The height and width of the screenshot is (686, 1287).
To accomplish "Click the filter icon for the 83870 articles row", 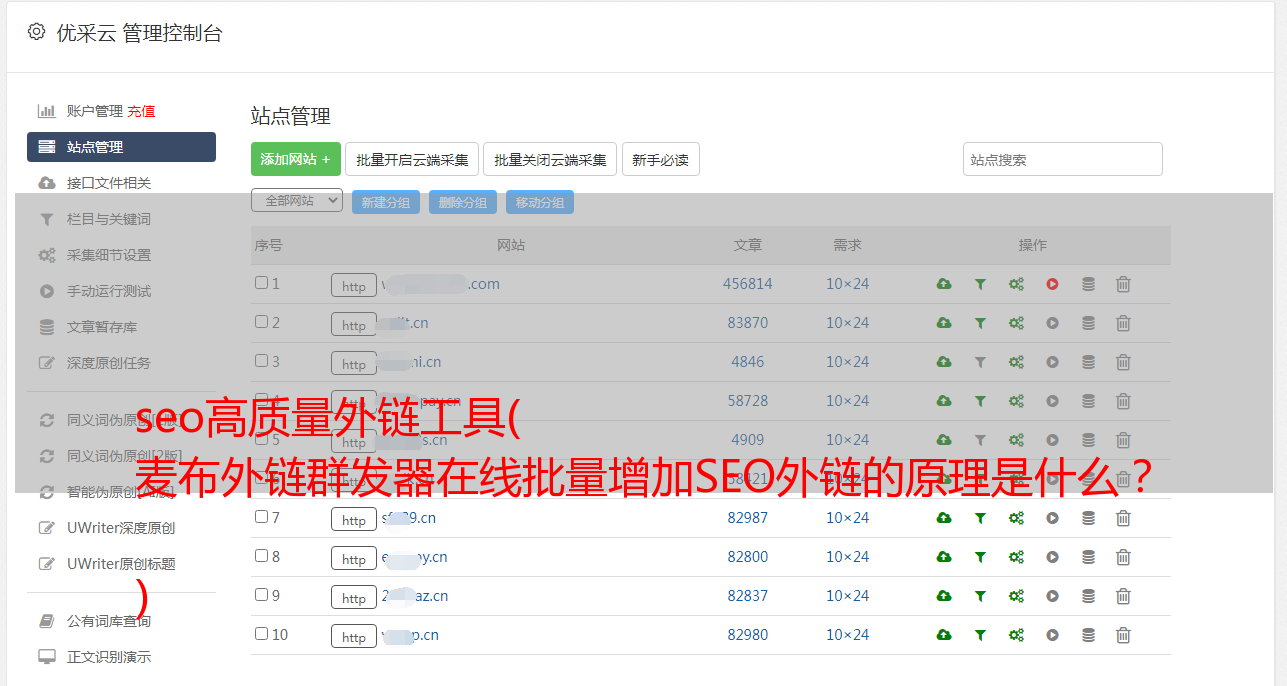I will pyautogui.click(x=980, y=323).
